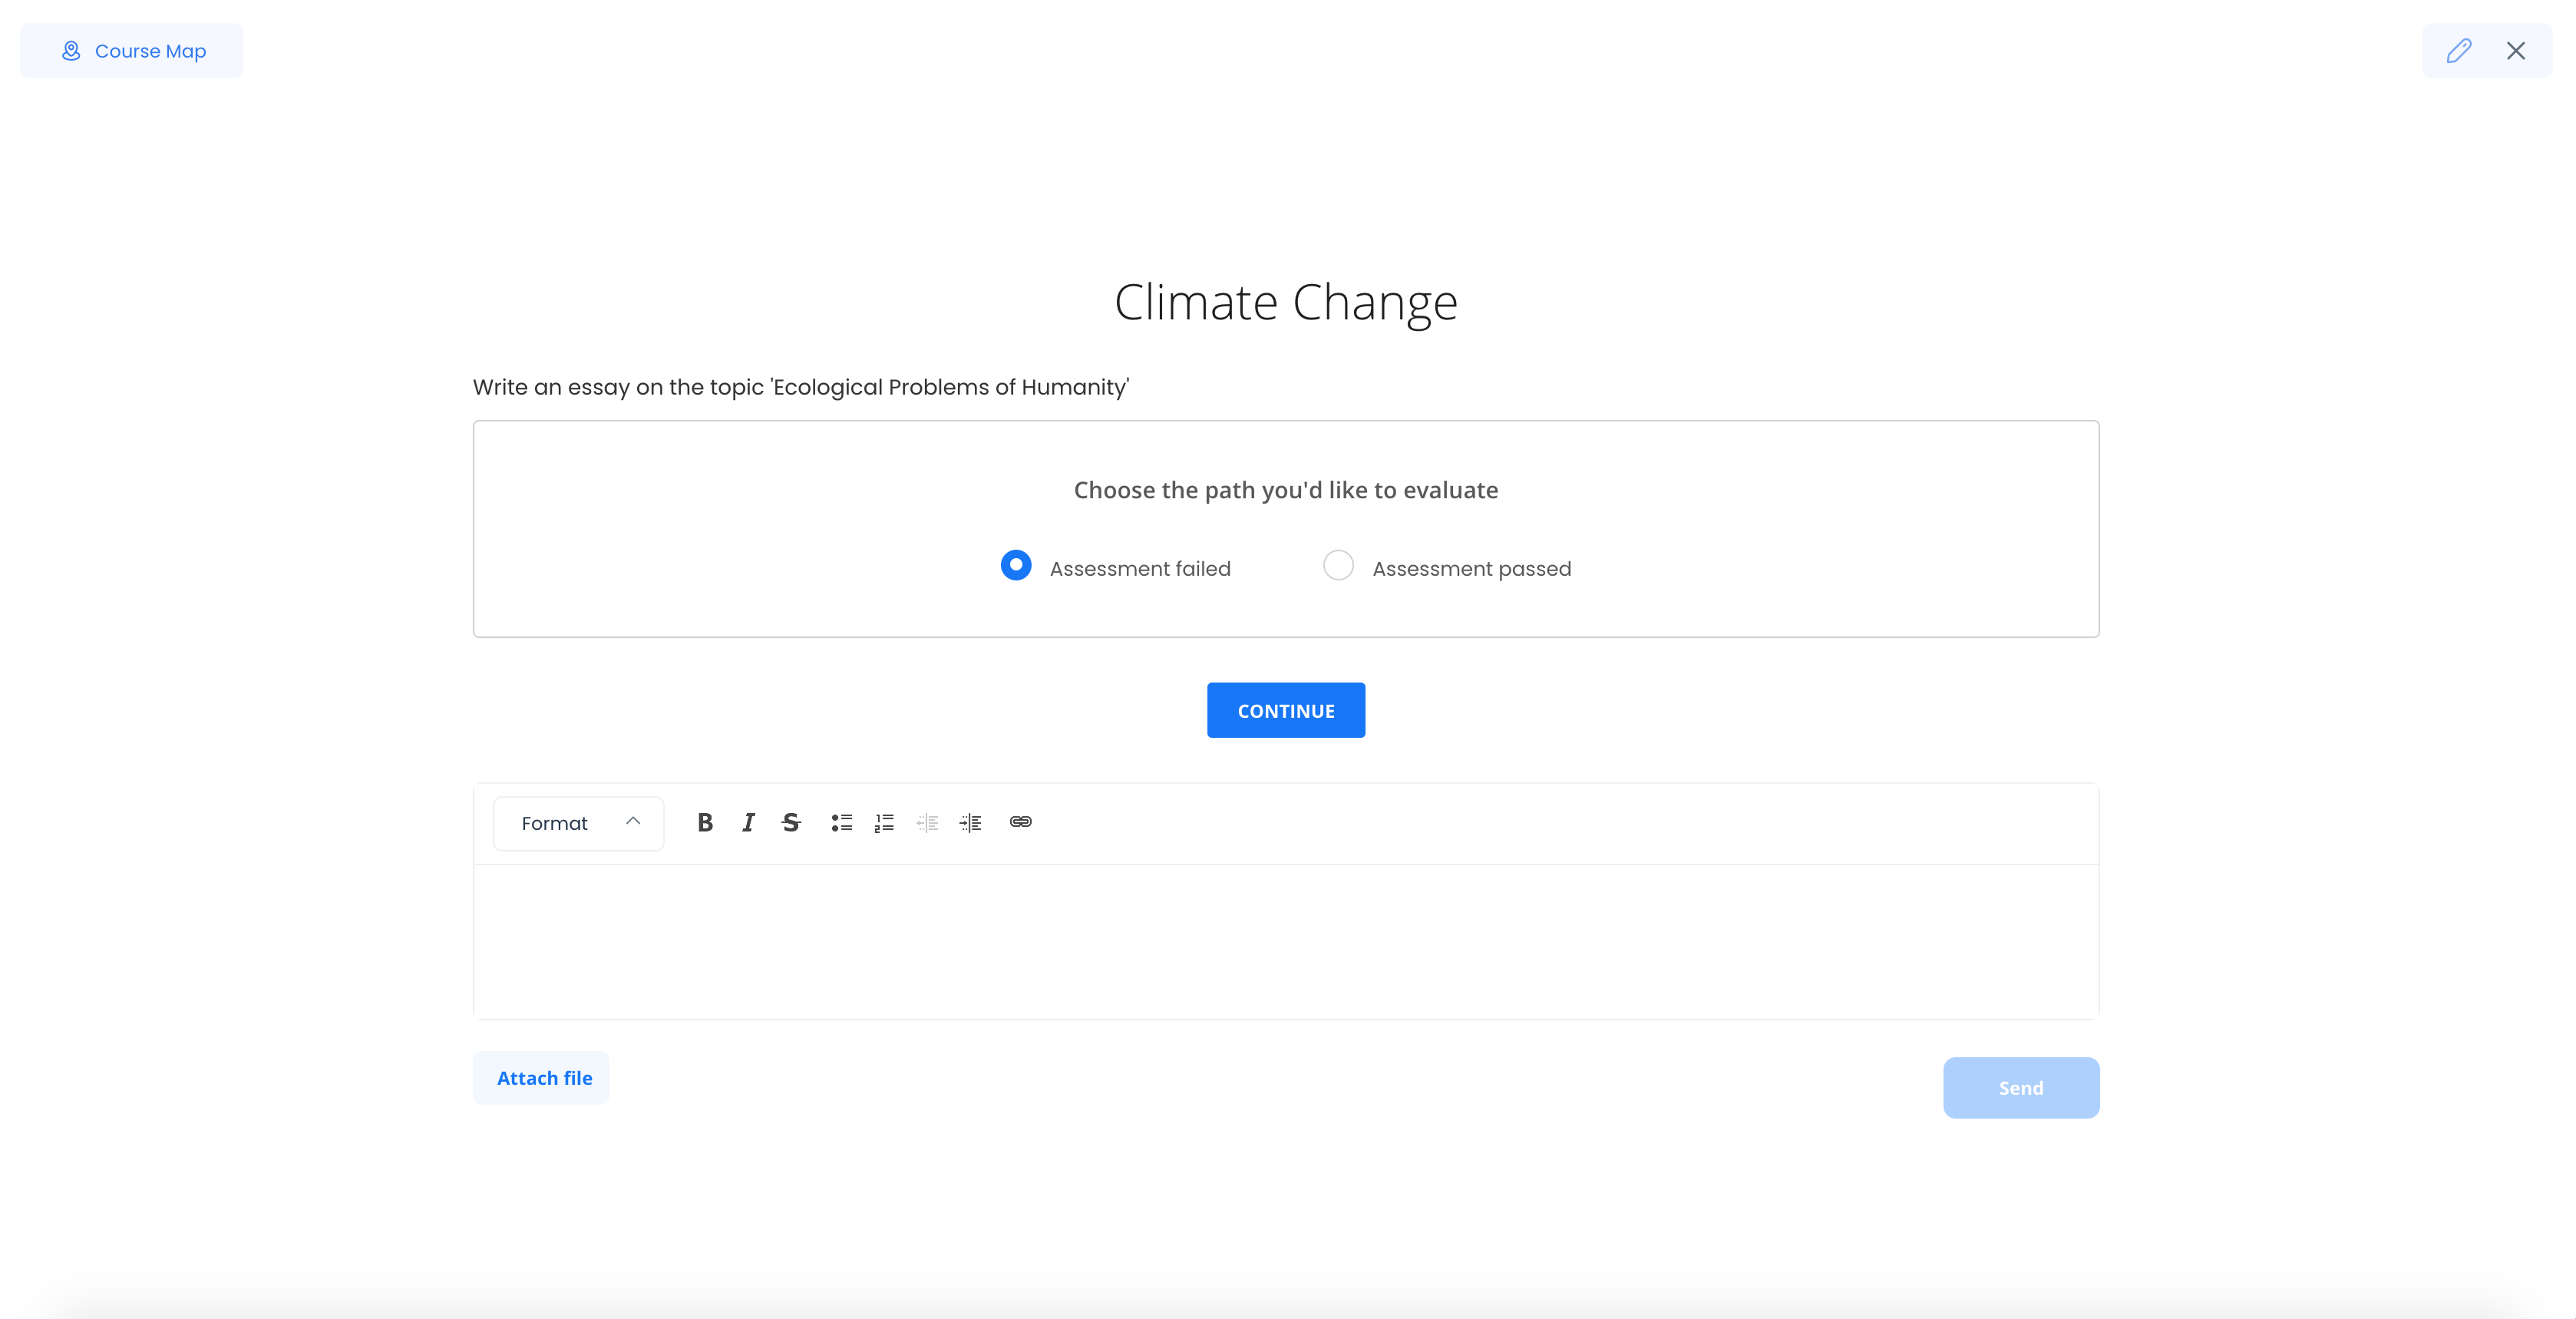Insert a numbered list
The width and height of the screenshot is (2576, 1319).
pyautogui.click(x=884, y=822)
